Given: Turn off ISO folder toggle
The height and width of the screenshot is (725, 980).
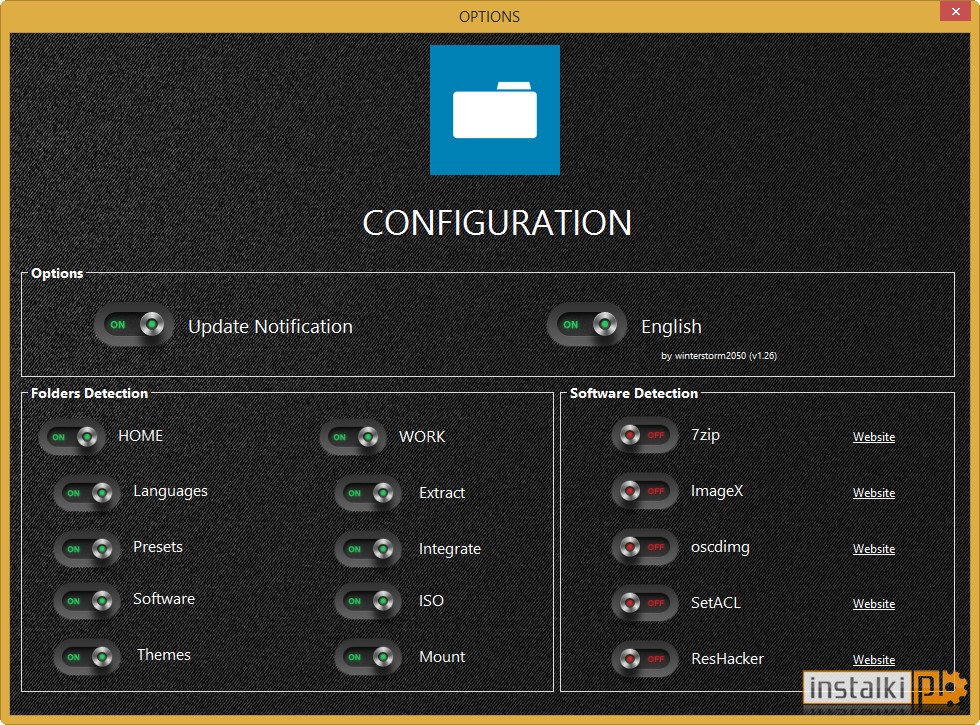Looking at the screenshot, I should pyautogui.click(x=369, y=601).
